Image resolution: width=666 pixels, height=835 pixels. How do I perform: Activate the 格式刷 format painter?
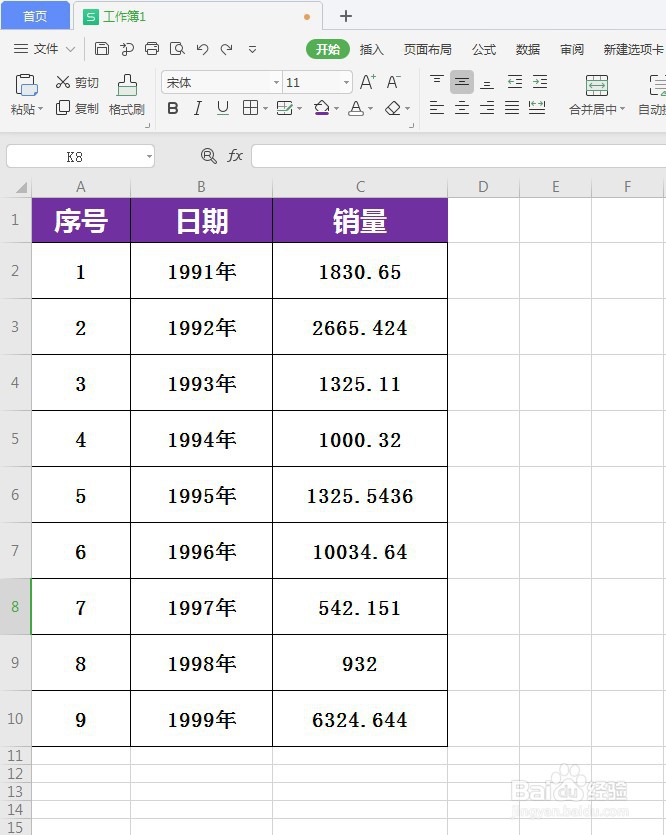tap(127, 95)
